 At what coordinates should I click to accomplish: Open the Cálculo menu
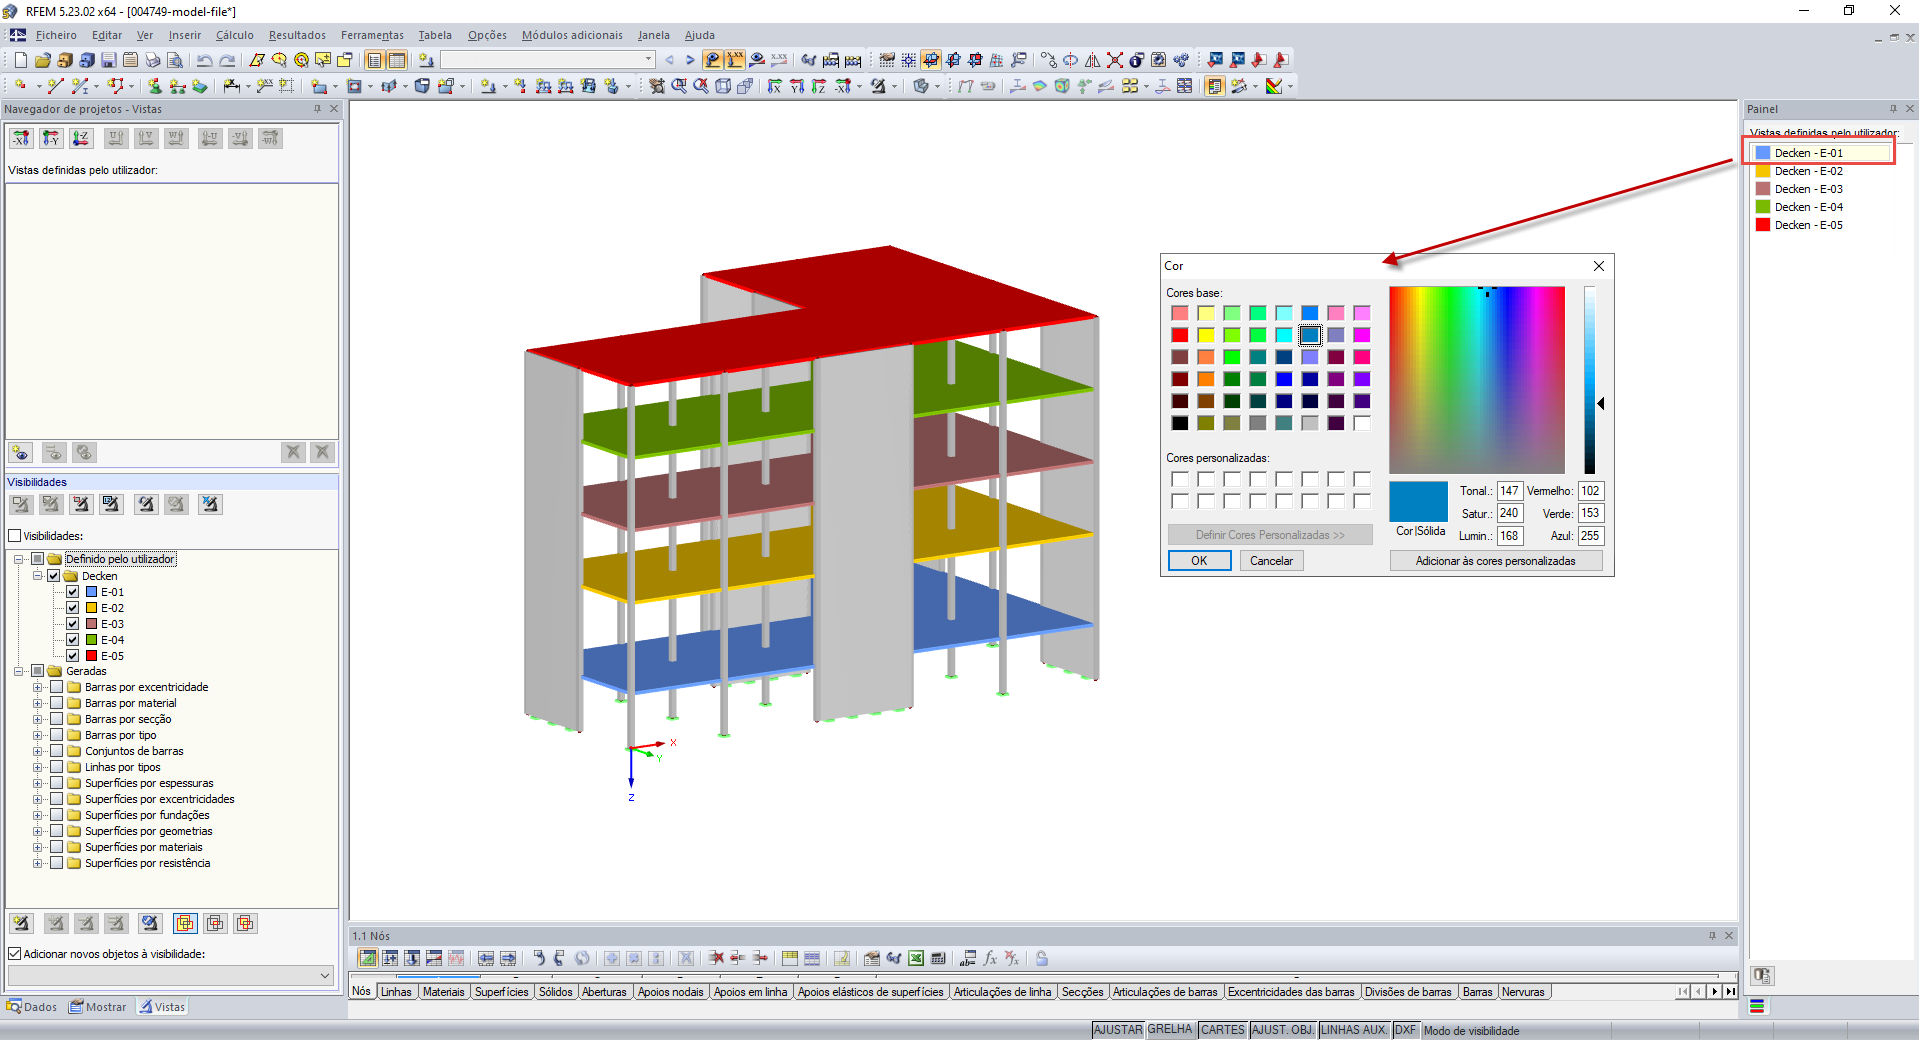[x=235, y=35]
